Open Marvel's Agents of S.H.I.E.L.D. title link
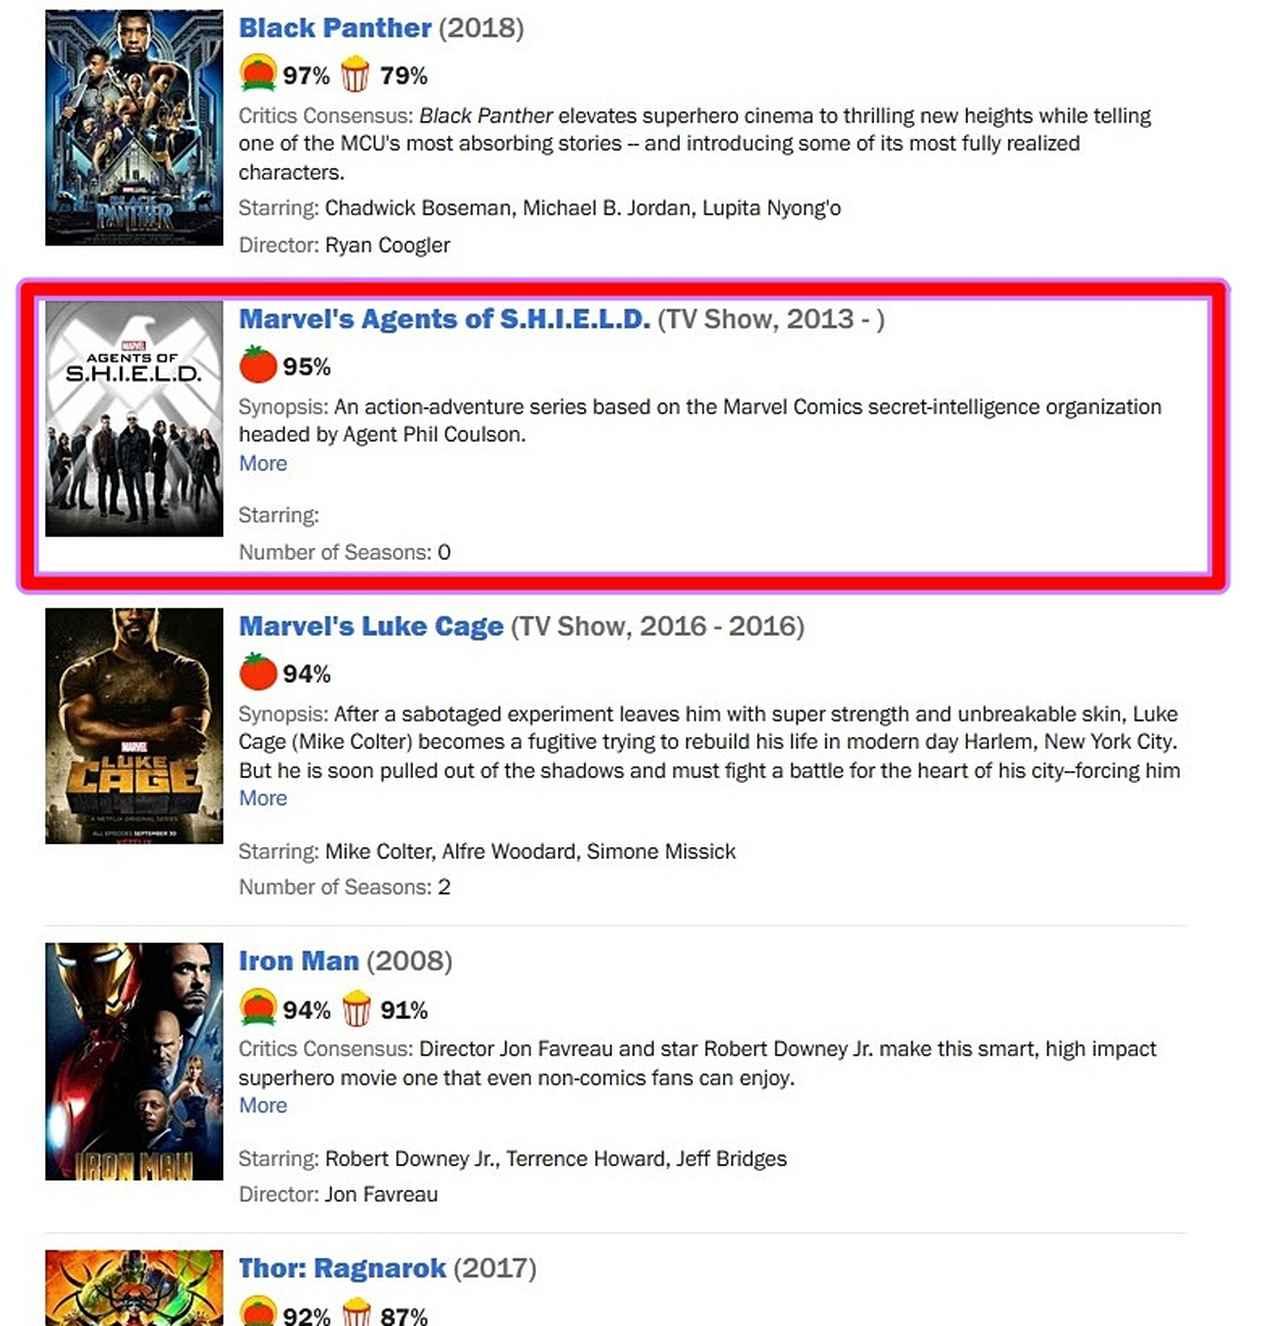The image size is (1280, 1326). (445, 319)
